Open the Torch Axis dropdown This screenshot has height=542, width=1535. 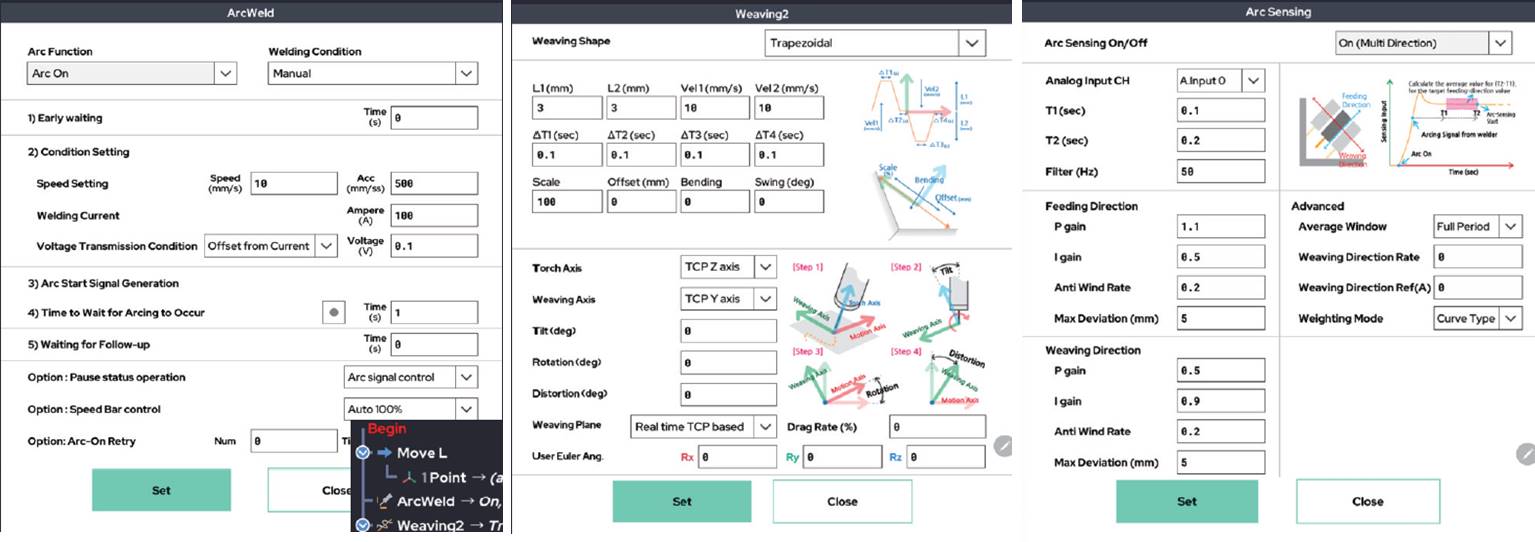(728, 267)
